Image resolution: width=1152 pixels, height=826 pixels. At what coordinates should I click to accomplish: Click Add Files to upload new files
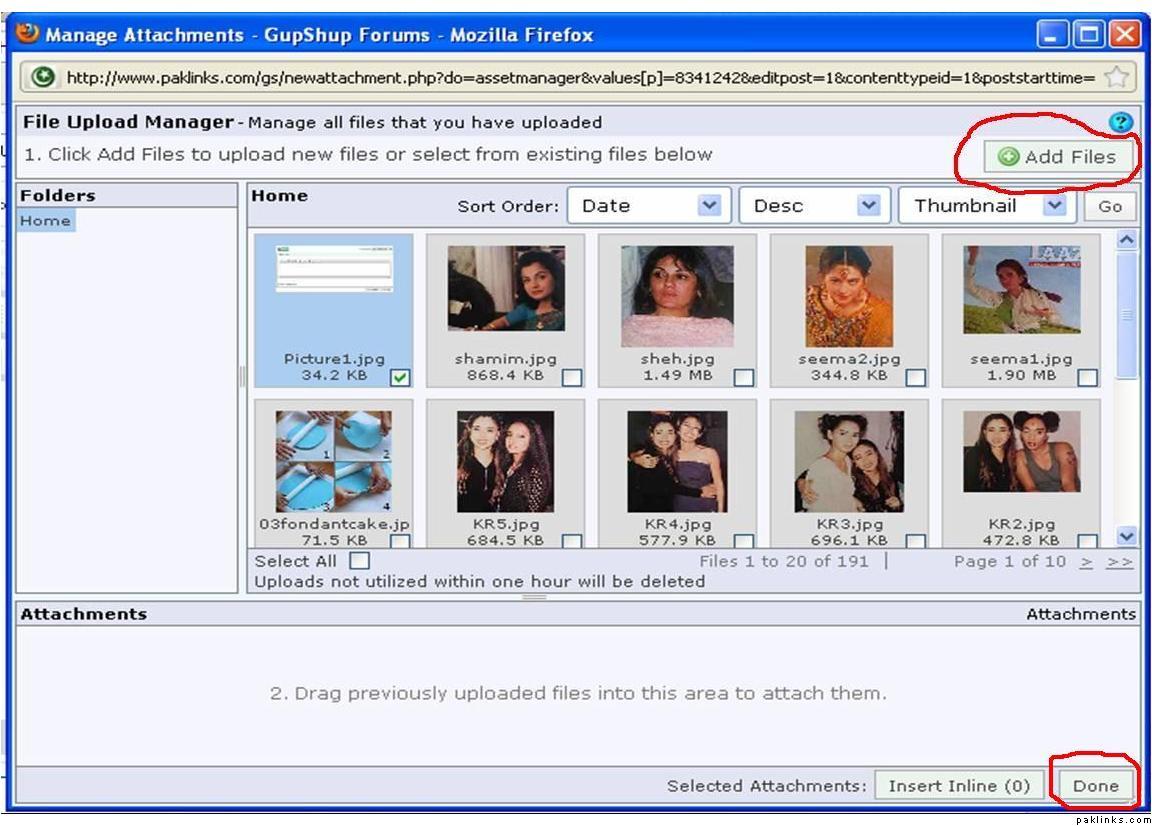coord(1059,157)
